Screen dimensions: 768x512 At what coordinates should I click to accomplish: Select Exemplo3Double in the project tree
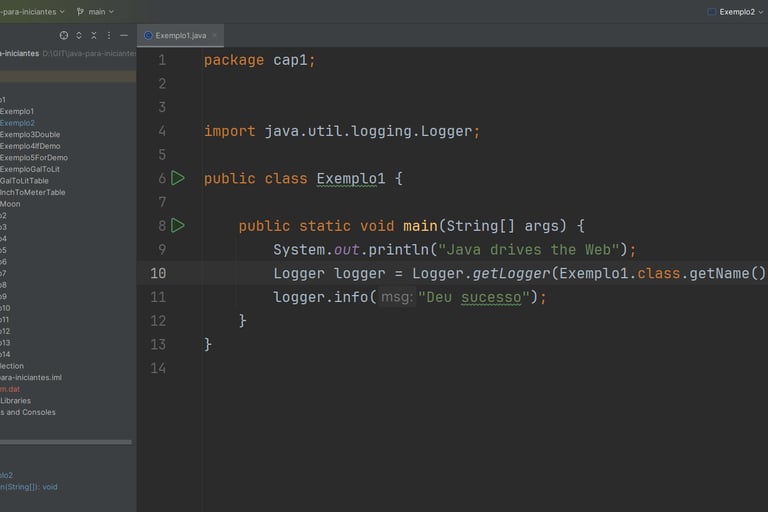tap(30, 134)
